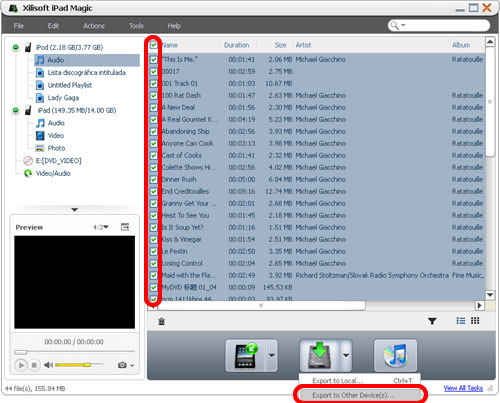Open the iPad Photo node
Image resolution: width=500 pixels, height=403 pixels.
click(x=51, y=148)
